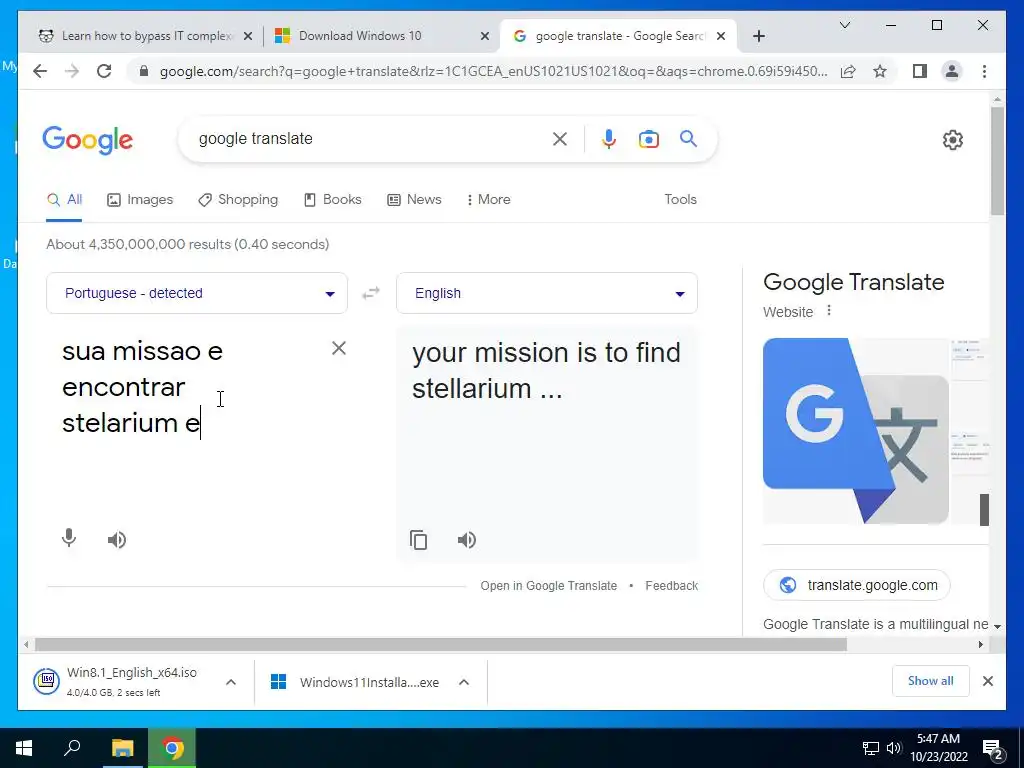Open translate.google.com link chip
The width and height of the screenshot is (1024, 768).
856,585
